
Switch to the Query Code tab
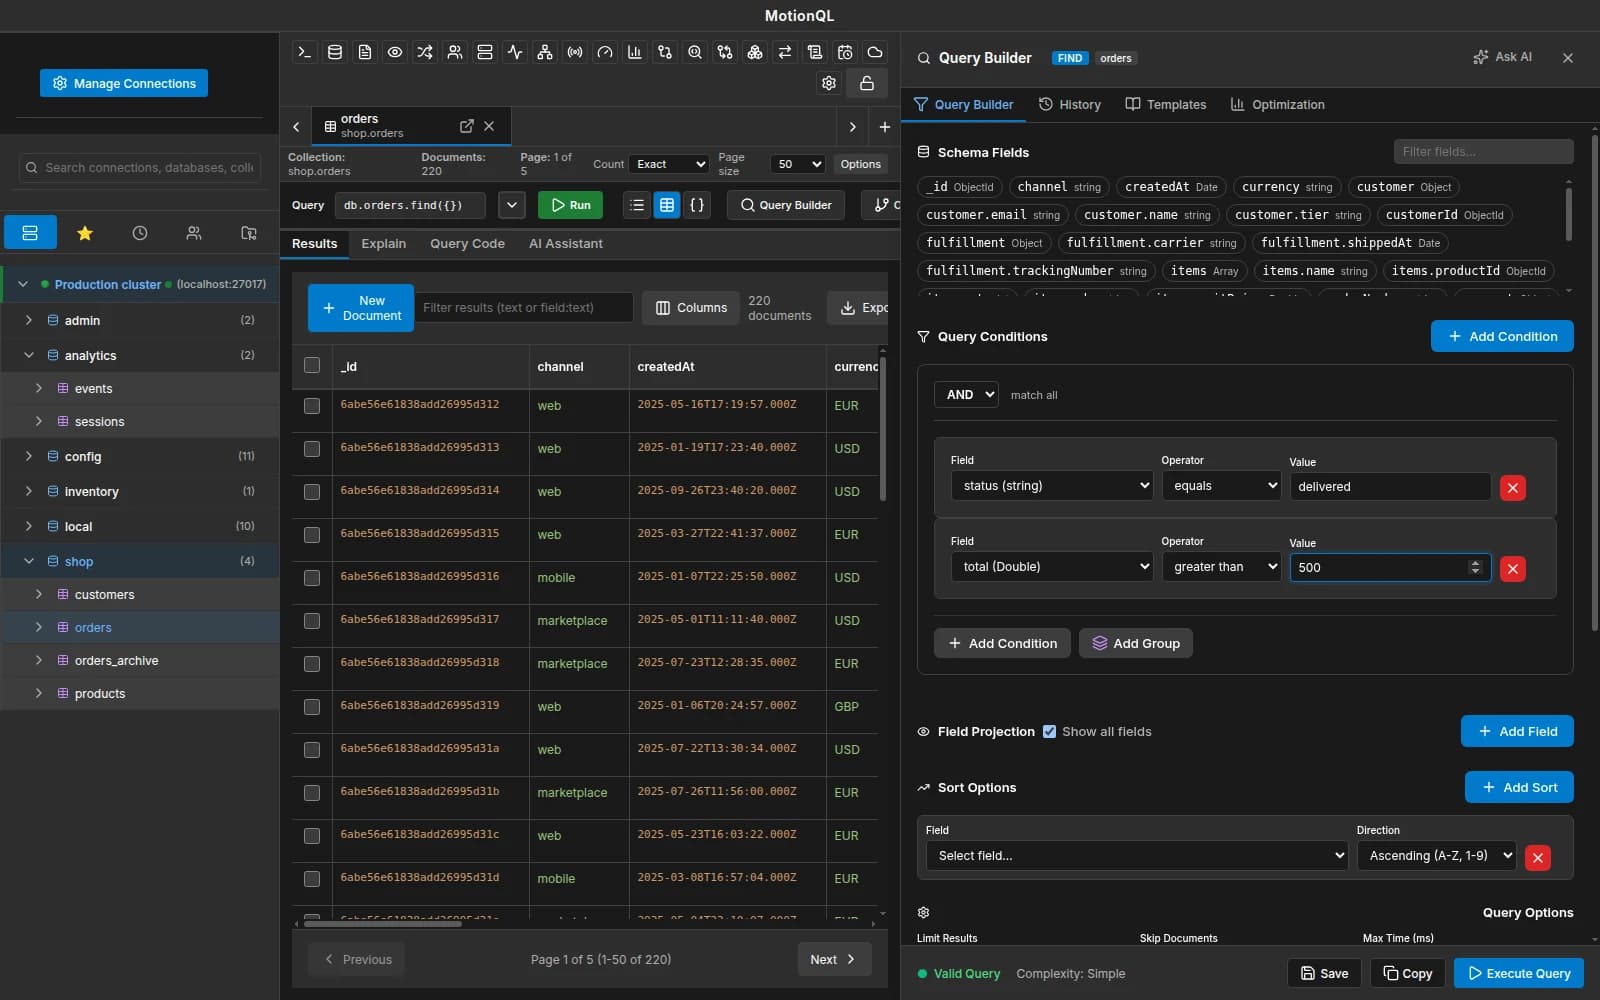467,244
